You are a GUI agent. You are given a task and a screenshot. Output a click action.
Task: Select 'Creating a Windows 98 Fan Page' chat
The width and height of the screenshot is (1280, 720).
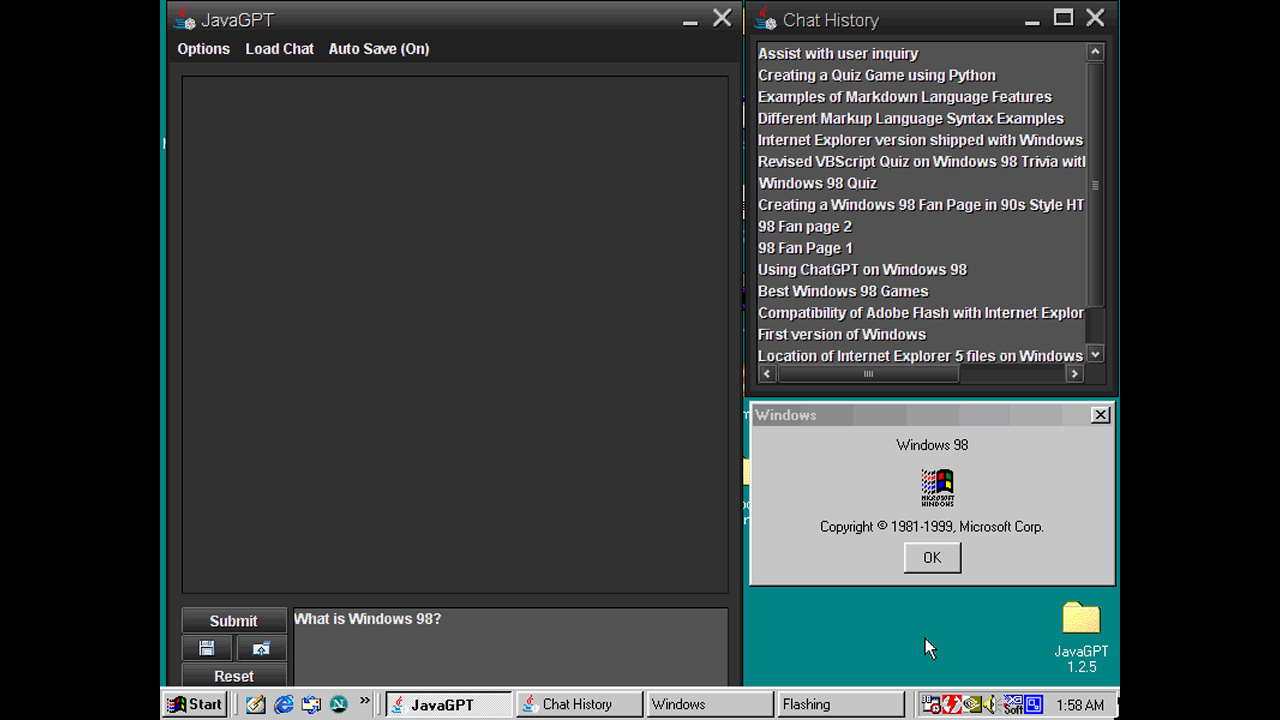click(921, 204)
